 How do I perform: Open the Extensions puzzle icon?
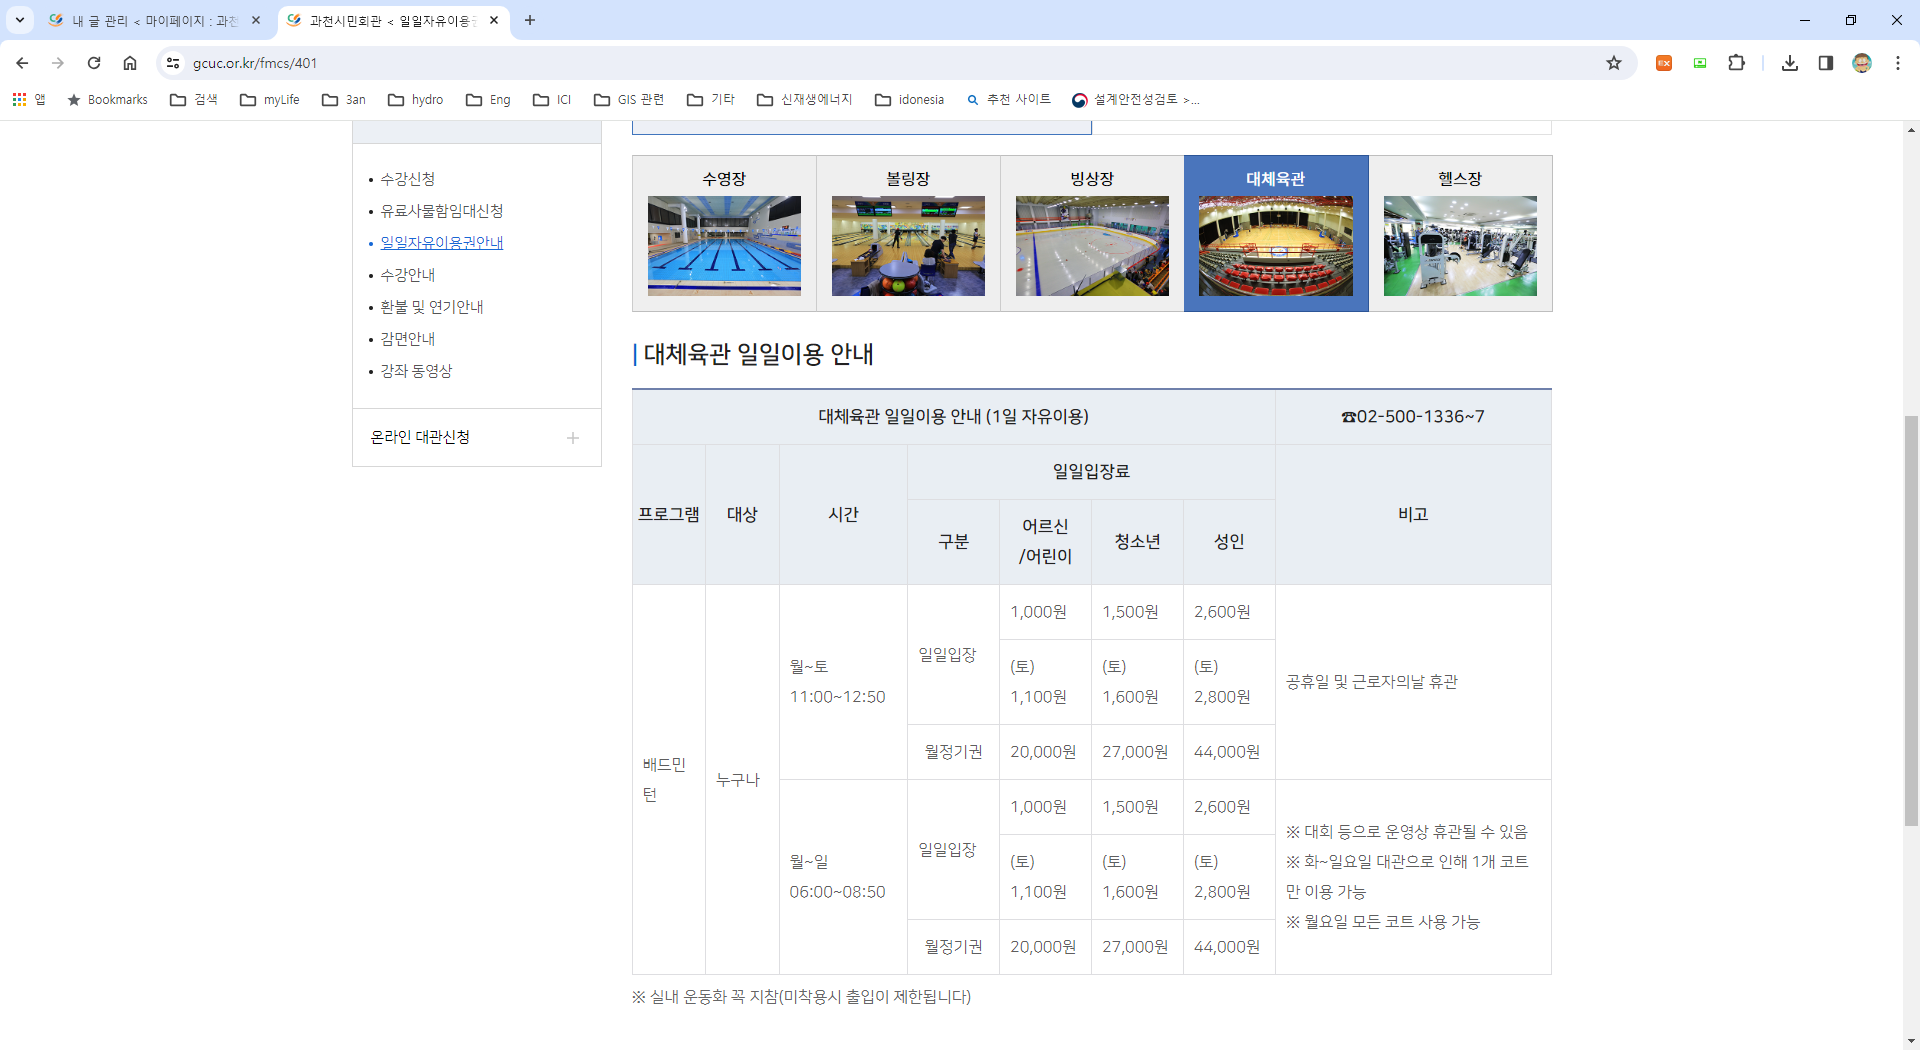(x=1736, y=63)
